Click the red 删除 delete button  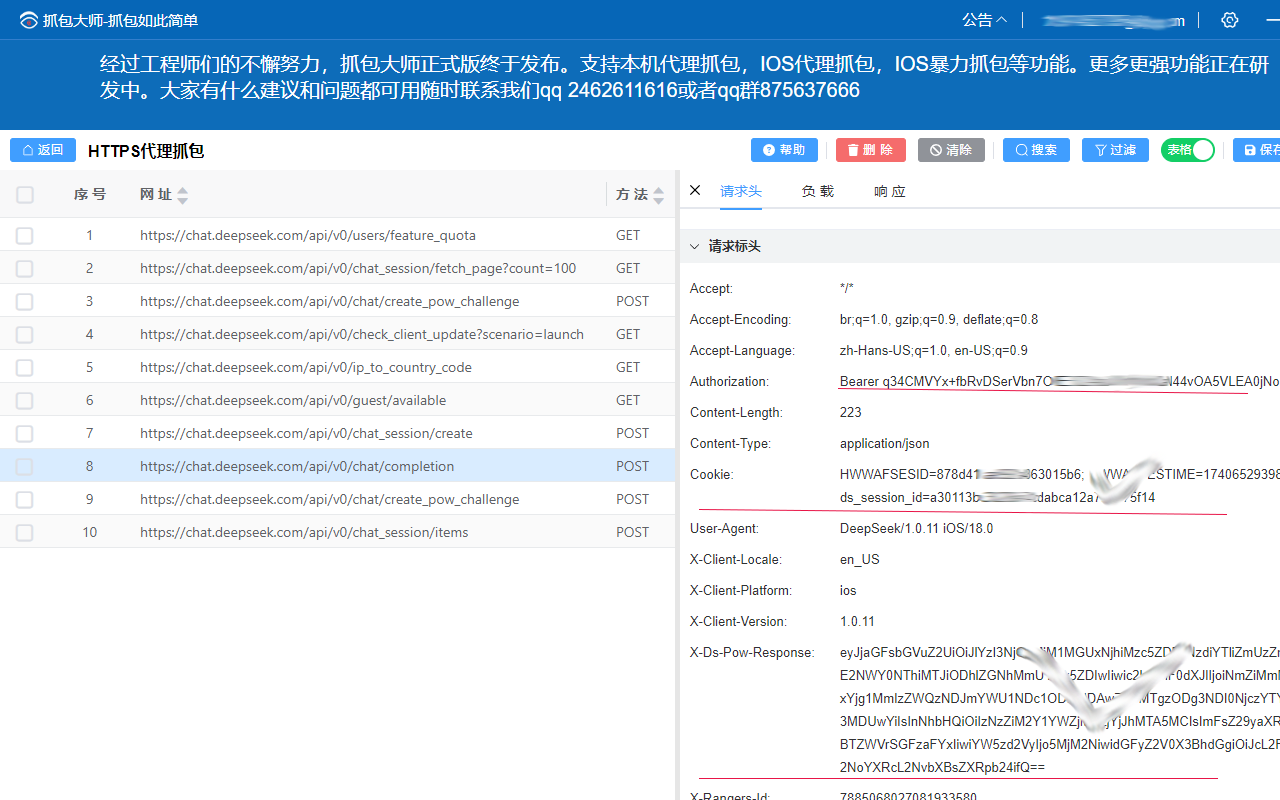pyautogui.click(x=870, y=150)
